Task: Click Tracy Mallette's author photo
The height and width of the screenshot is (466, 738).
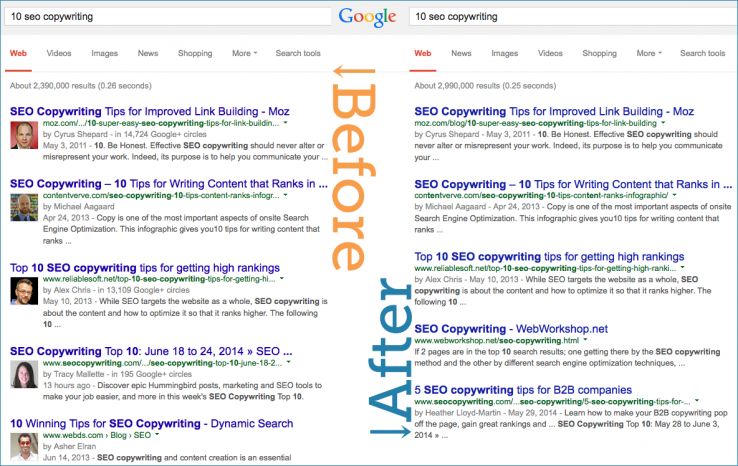Action: (24, 374)
